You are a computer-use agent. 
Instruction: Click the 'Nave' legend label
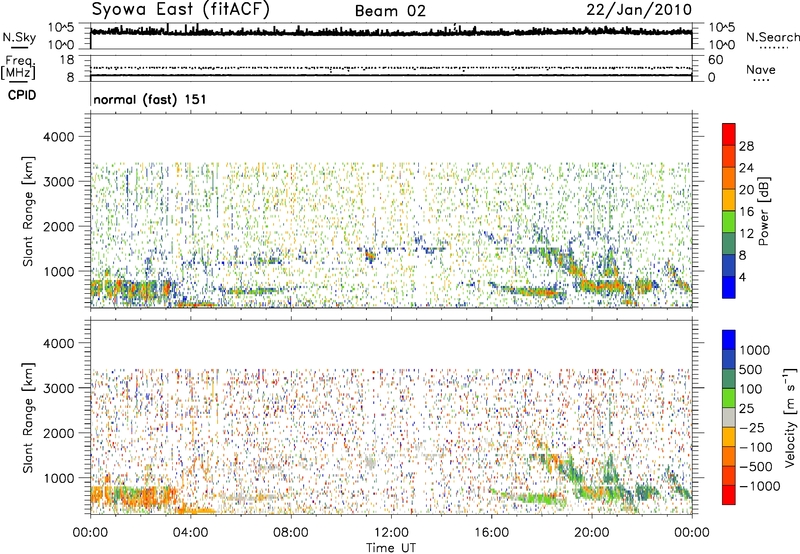pos(760,70)
